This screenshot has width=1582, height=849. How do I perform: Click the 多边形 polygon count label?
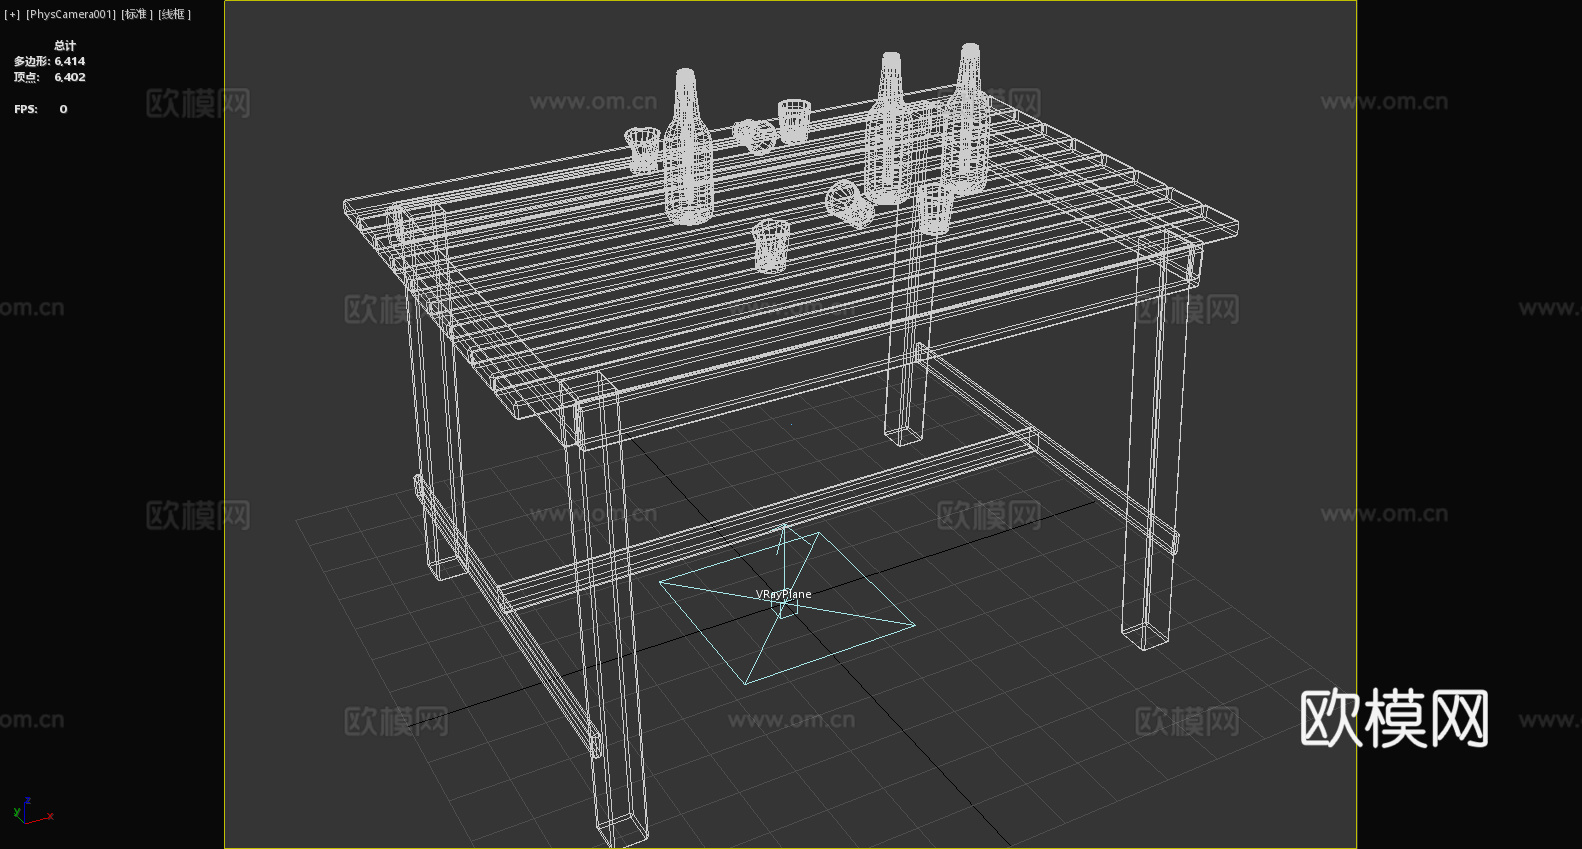[x=32, y=61]
